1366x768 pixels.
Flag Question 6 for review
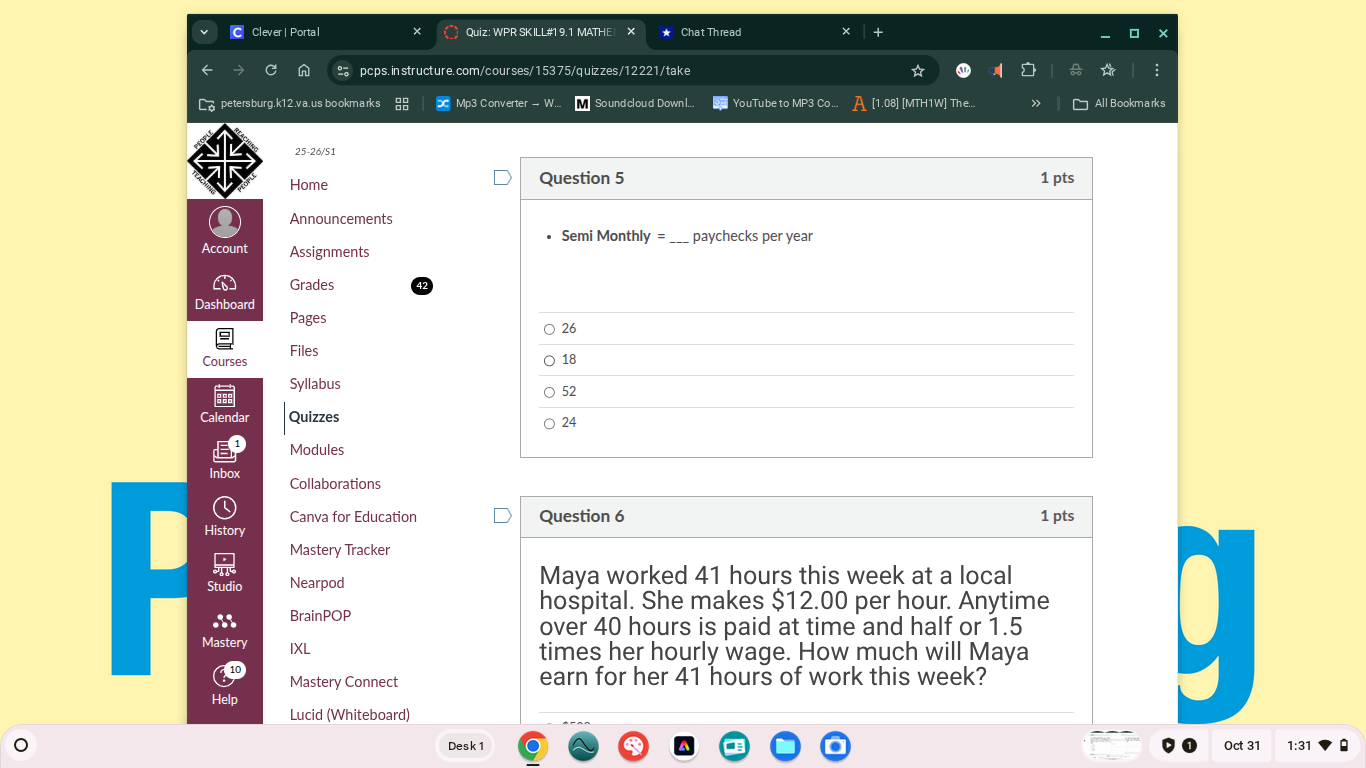pos(503,516)
